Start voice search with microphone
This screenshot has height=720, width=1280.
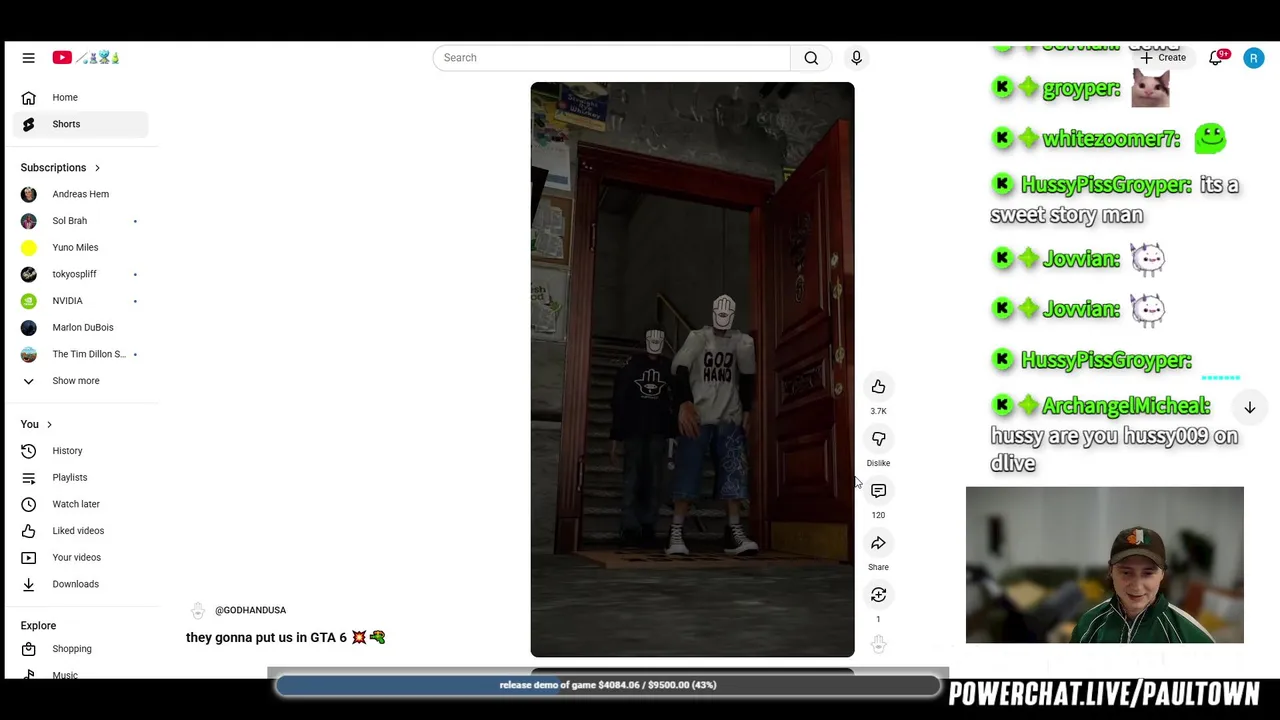pos(856,58)
